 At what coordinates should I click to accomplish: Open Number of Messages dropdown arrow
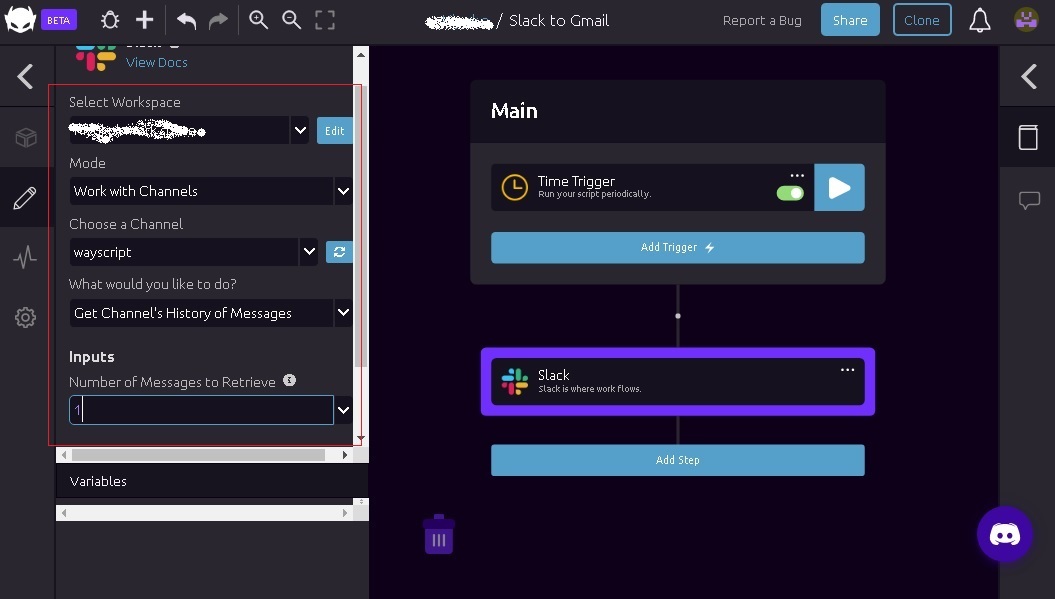343,410
